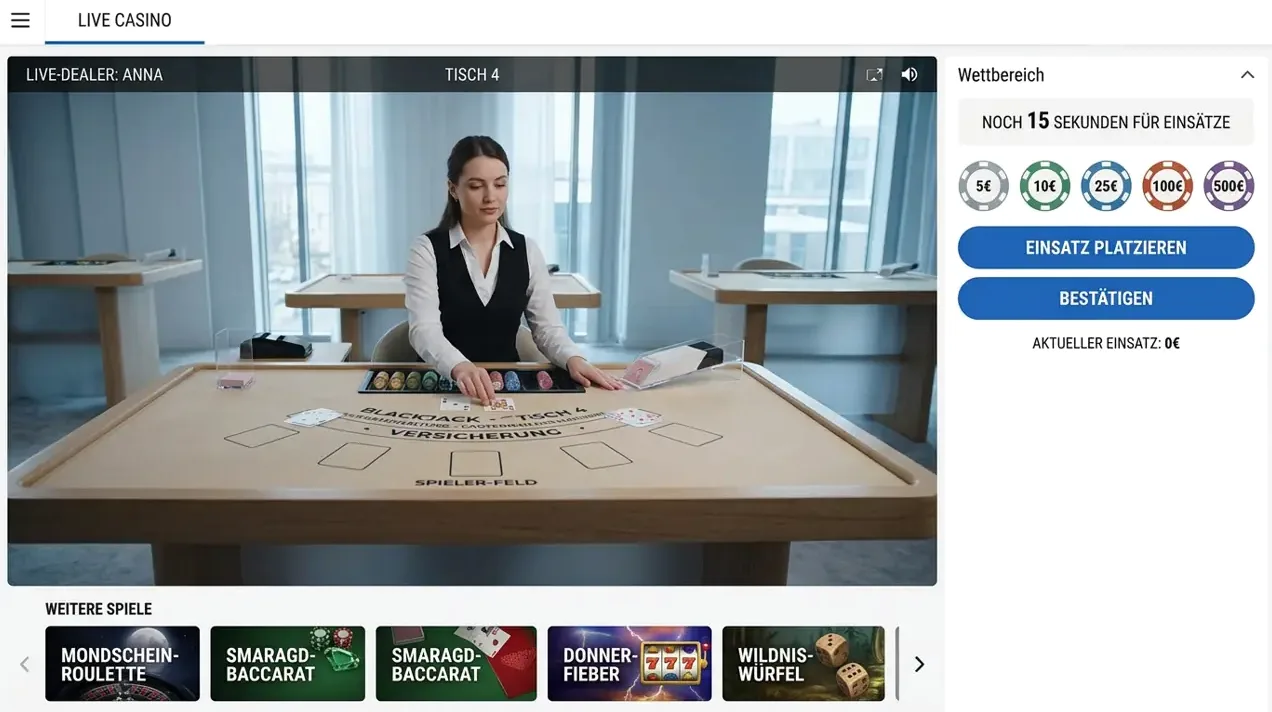Select the green 10€ chip

pyautogui.click(x=1045, y=186)
